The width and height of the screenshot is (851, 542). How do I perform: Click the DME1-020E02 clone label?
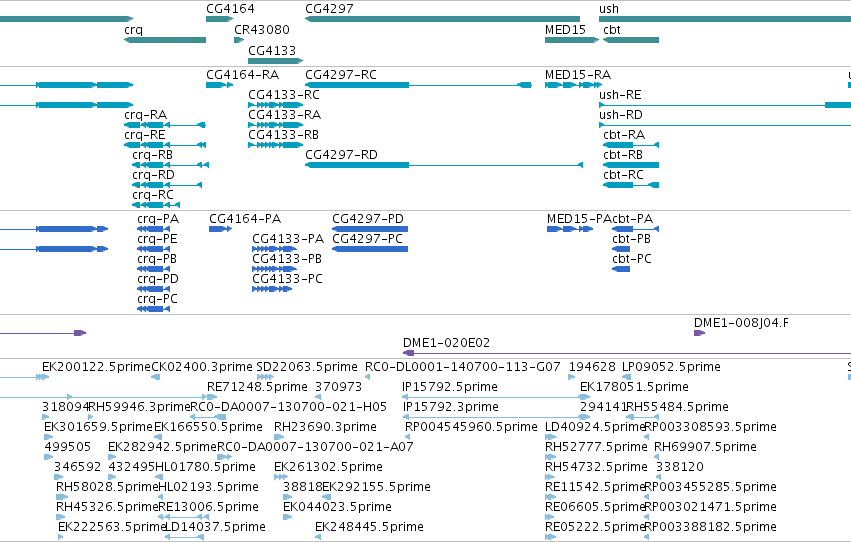[446, 343]
